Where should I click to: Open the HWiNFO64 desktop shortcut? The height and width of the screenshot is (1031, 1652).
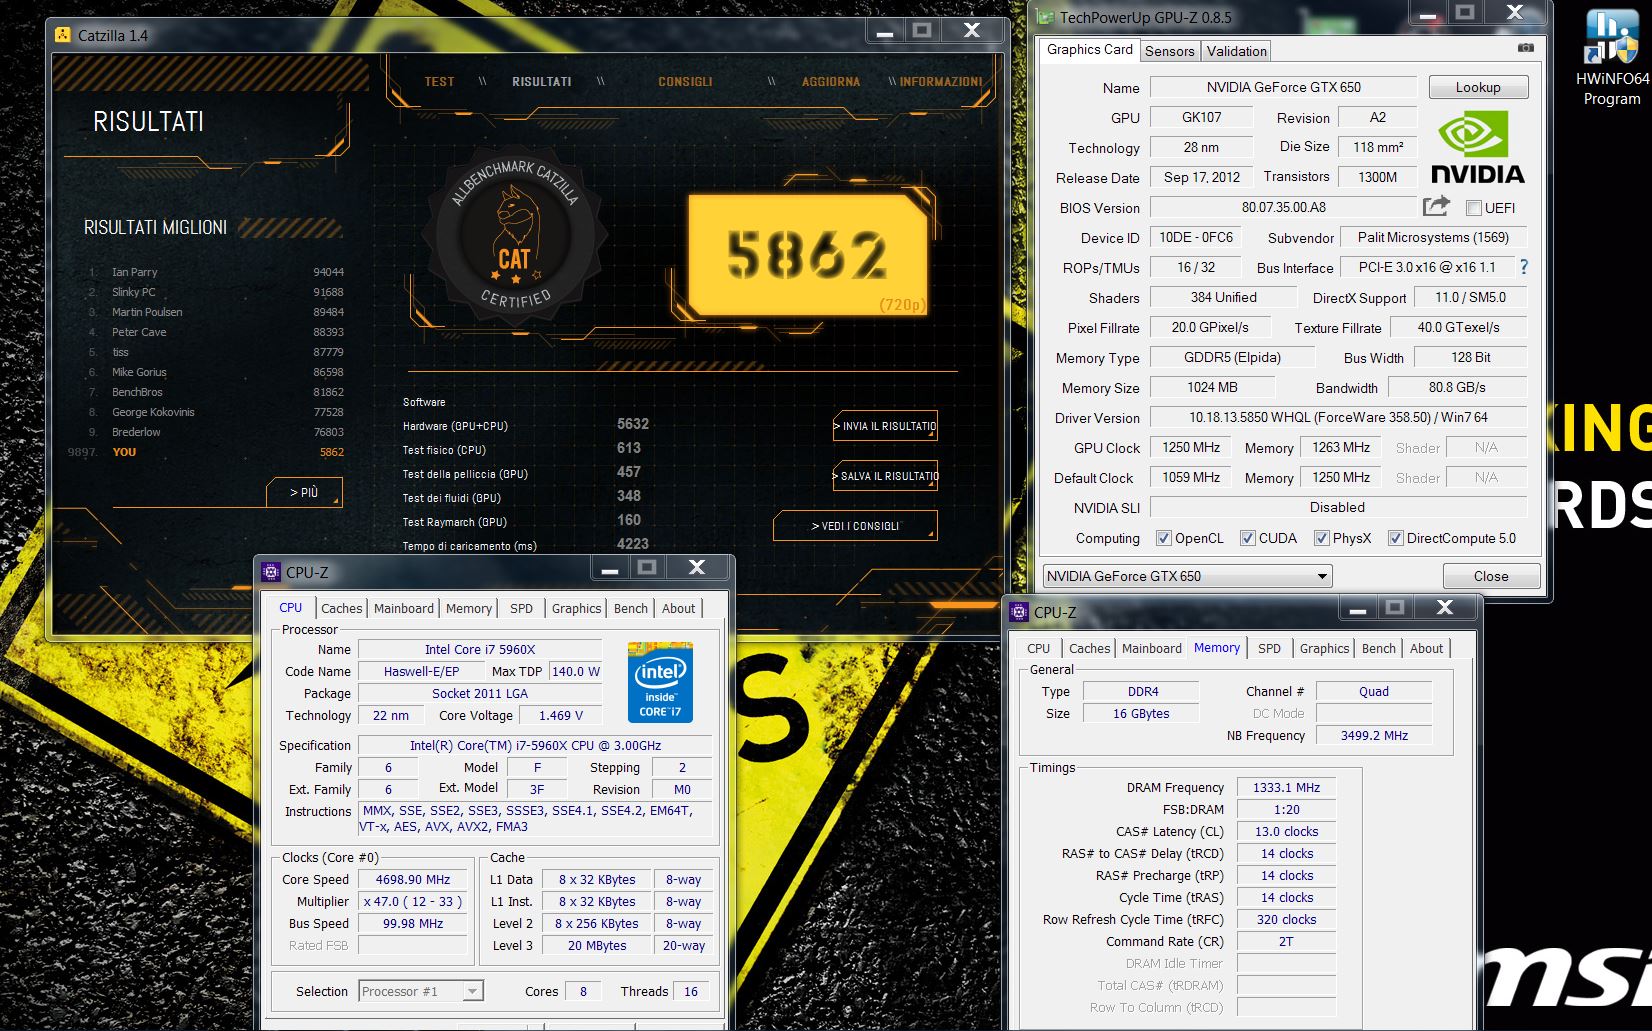point(1611,57)
